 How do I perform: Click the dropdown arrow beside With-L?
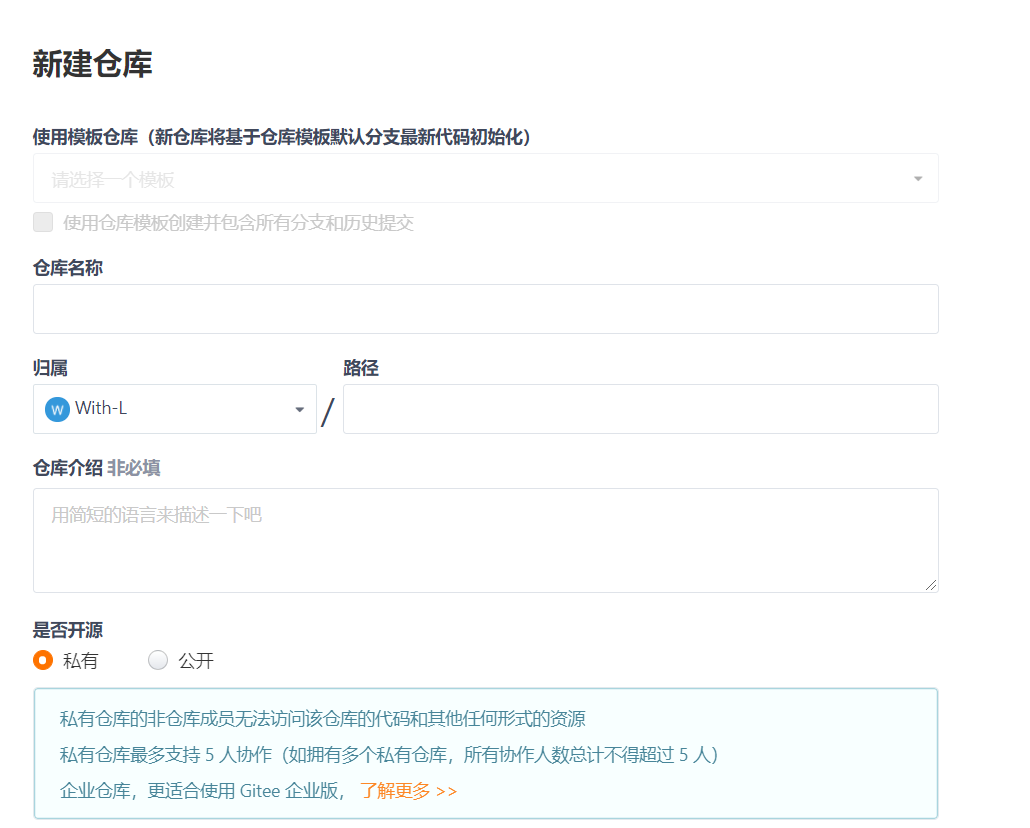298,408
